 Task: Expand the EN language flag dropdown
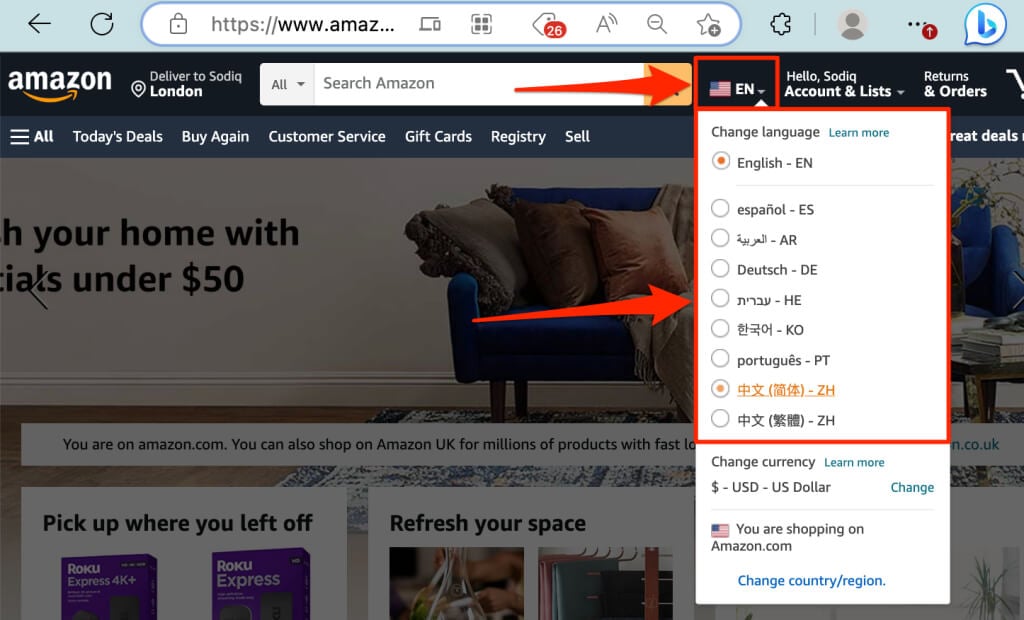737,89
